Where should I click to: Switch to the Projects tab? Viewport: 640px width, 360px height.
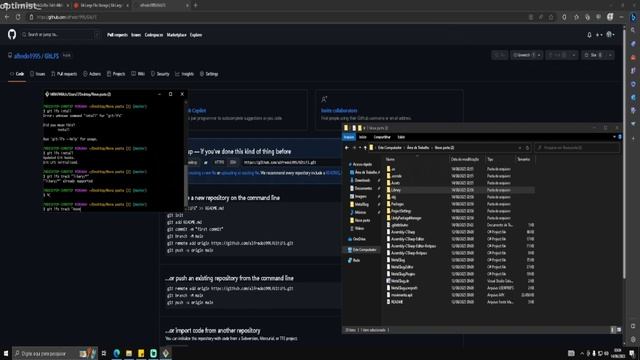tap(116, 74)
